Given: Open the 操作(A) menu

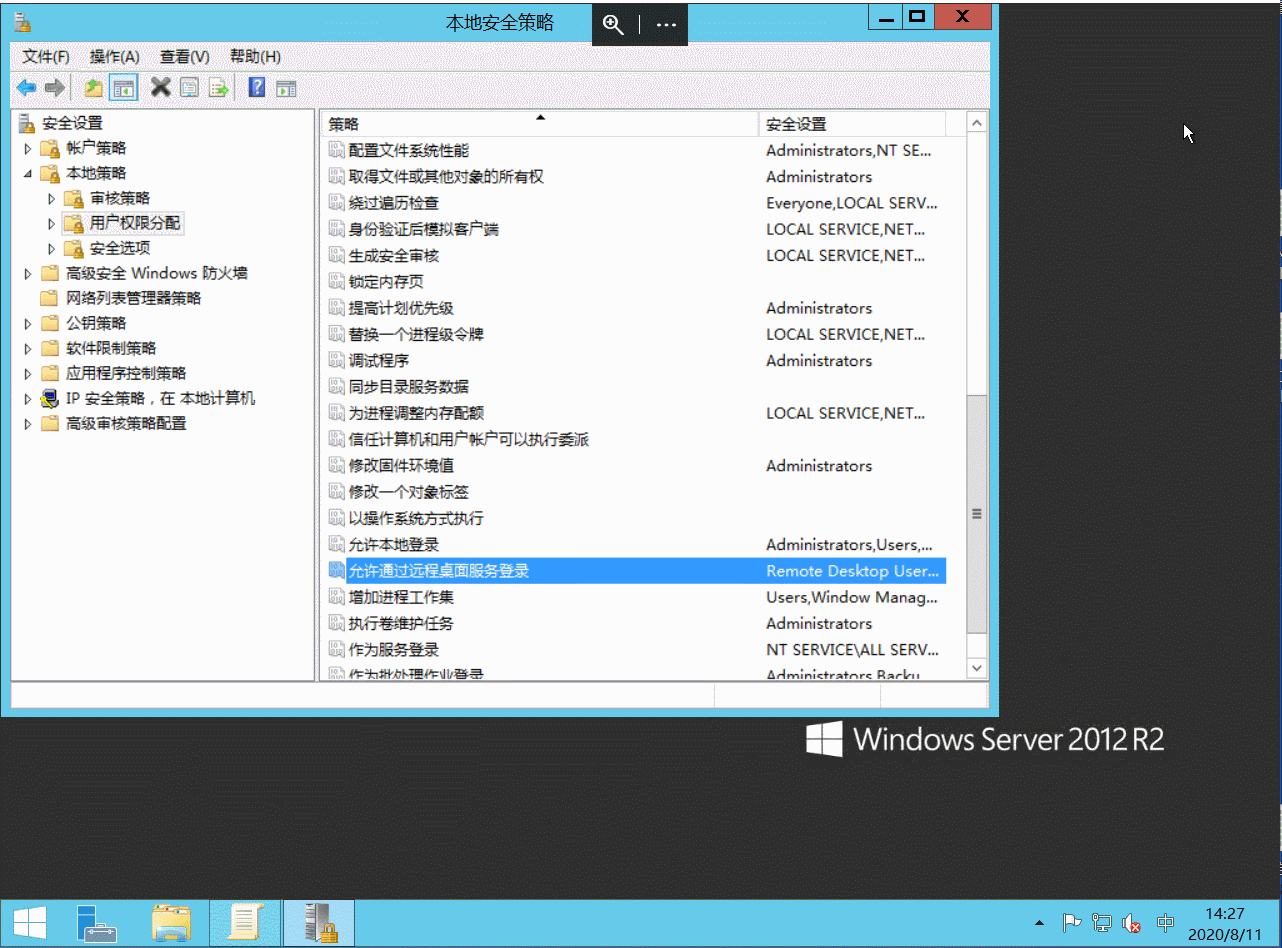Looking at the screenshot, I should (114, 57).
